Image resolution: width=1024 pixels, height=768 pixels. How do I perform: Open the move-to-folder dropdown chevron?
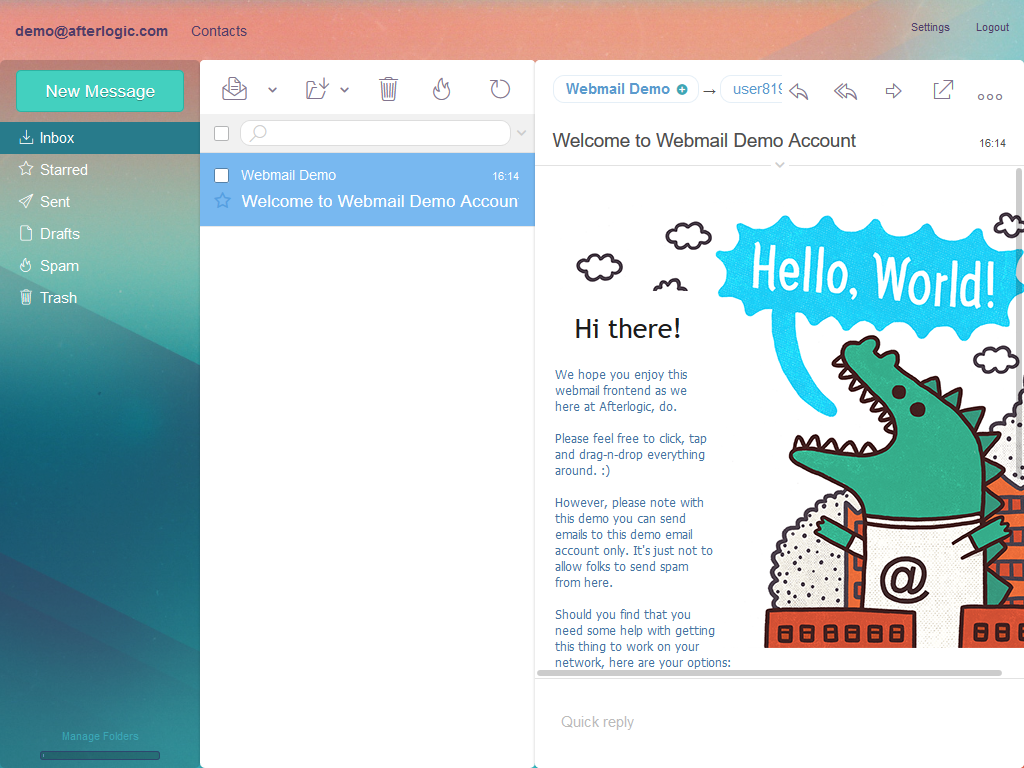tap(345, 89)
